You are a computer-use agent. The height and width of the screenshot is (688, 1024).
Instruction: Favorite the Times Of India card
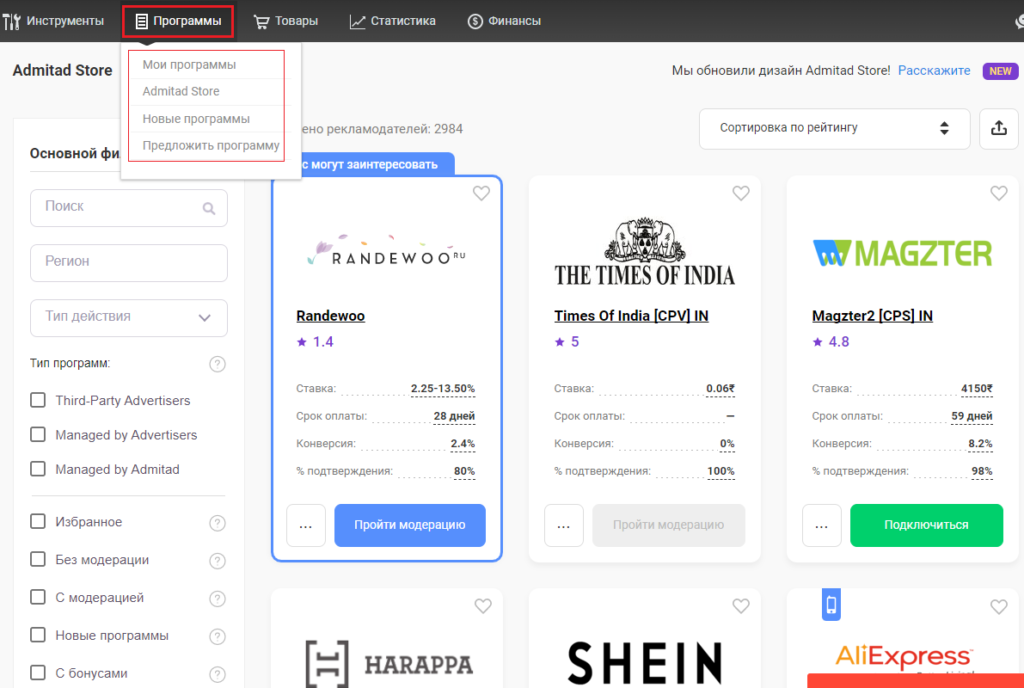coord(741,193)
